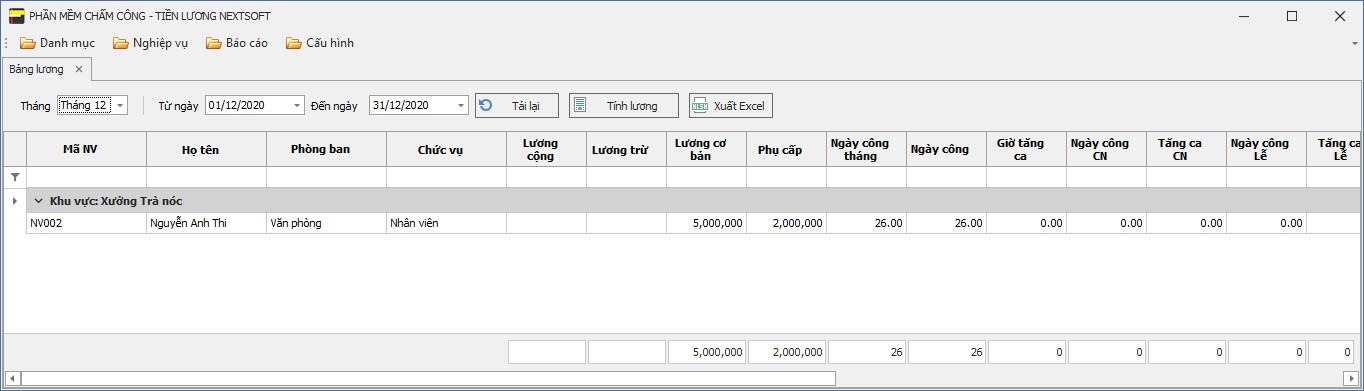Open the Từ ngày date picker dropdown
Image resolution: width=1364 pixels, height=391 pixels.
pos(297,105)
